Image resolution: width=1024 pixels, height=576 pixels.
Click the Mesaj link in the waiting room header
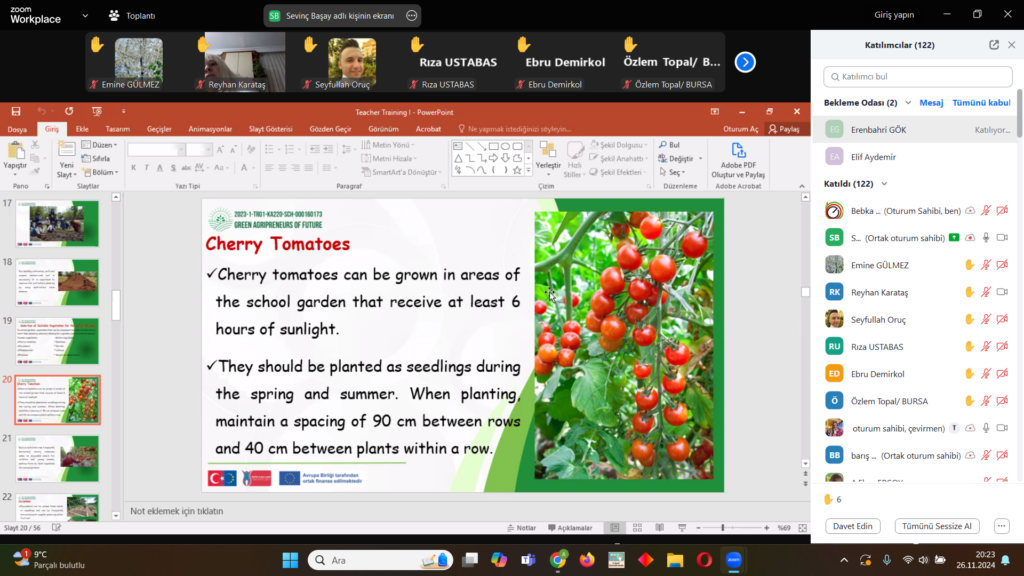(931, 103)
